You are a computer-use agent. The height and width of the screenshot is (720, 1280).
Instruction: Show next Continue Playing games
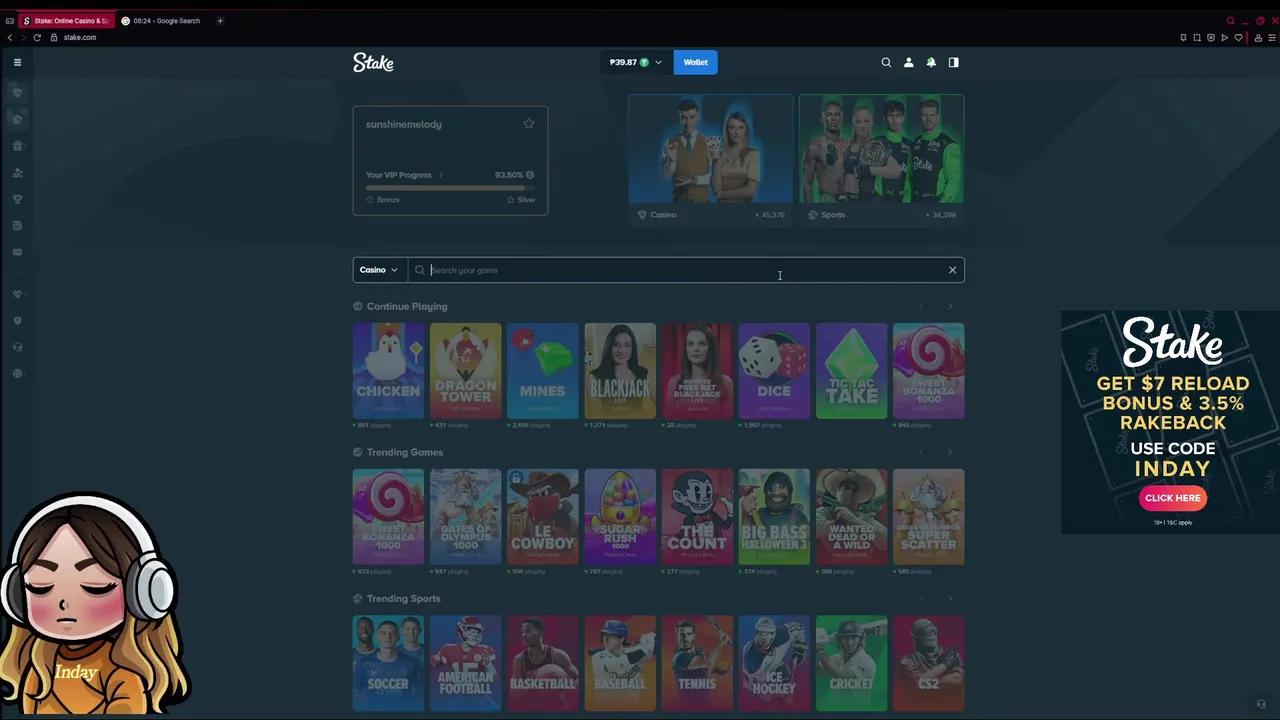click(950, 307)
